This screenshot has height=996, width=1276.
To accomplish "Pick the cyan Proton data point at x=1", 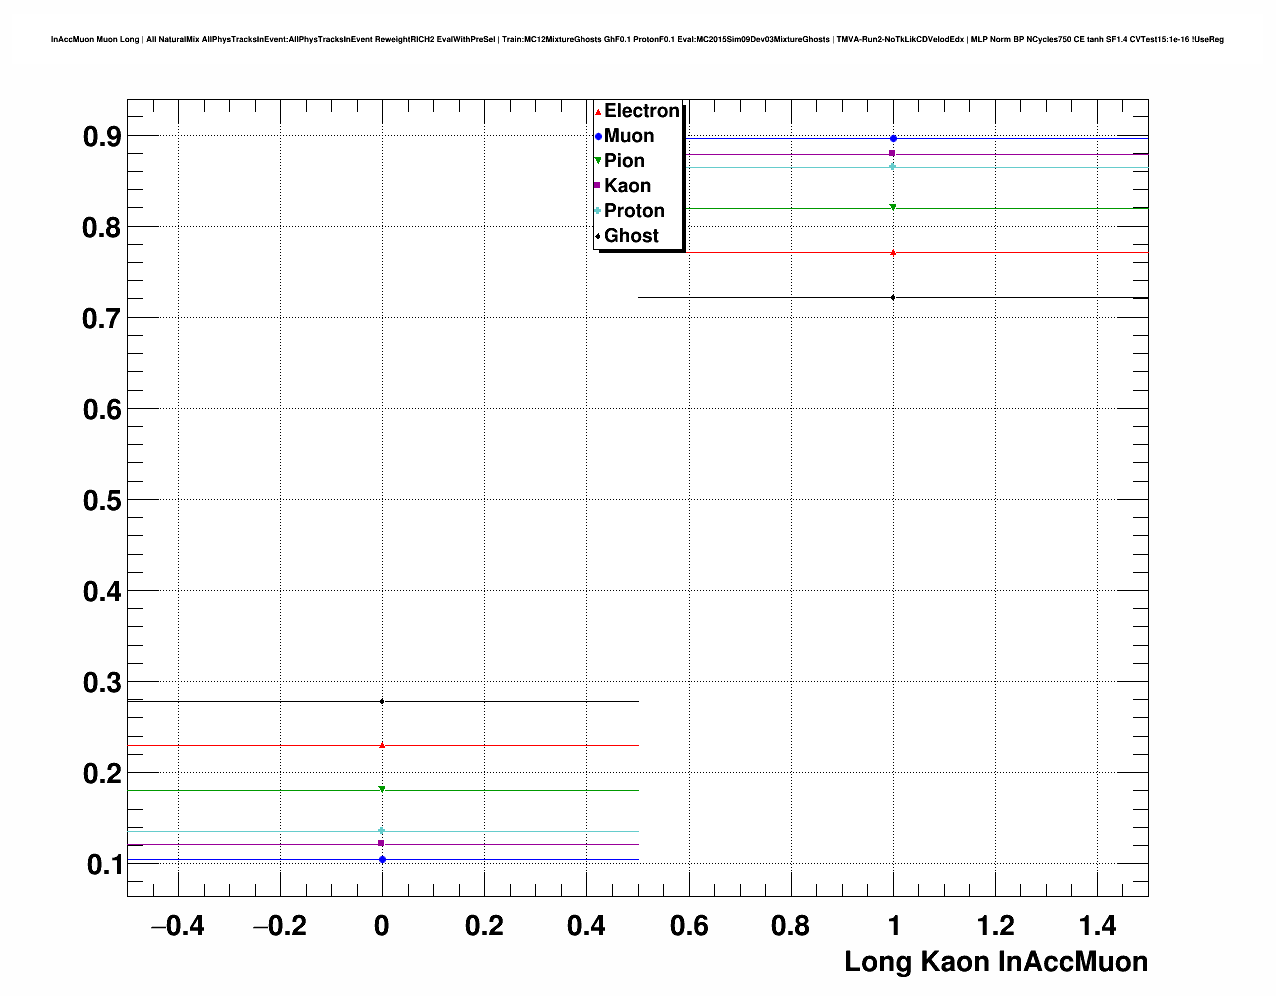I will click(893, 166).
